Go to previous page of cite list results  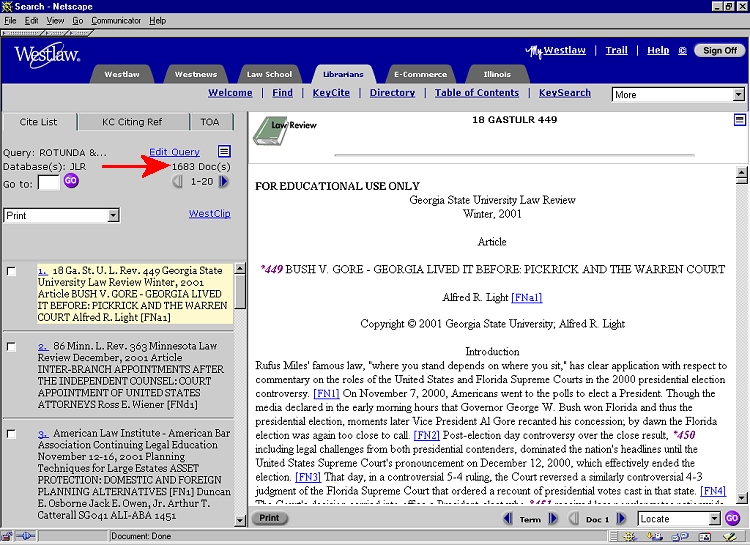(177, 182)
